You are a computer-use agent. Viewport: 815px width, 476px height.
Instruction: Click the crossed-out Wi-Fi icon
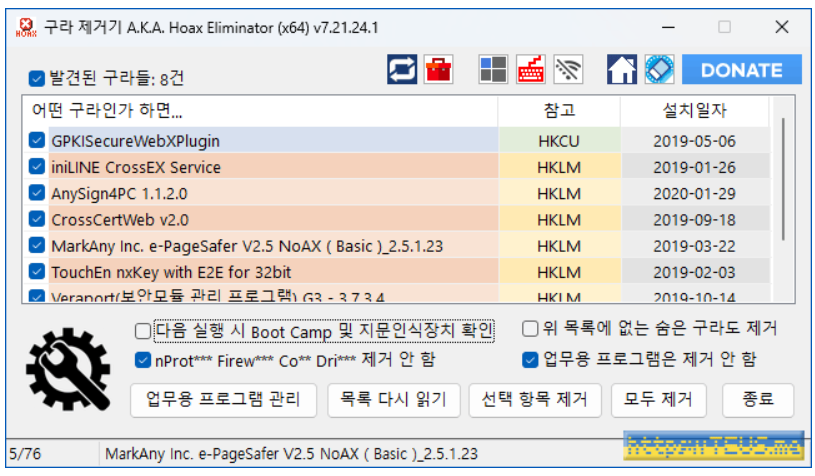tap(568, 69)
